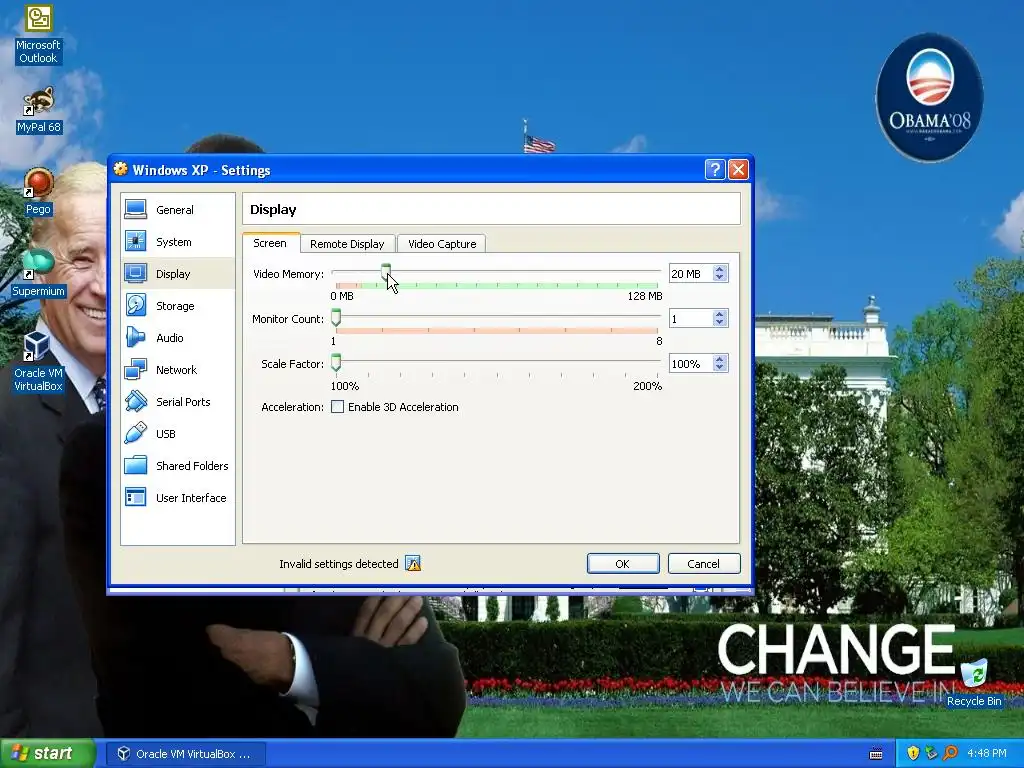Click Oracle VM VirtualBox taskbar button
Viewport: 1024px width, 768px height.
pyautogui.click(x=185, y=754)
